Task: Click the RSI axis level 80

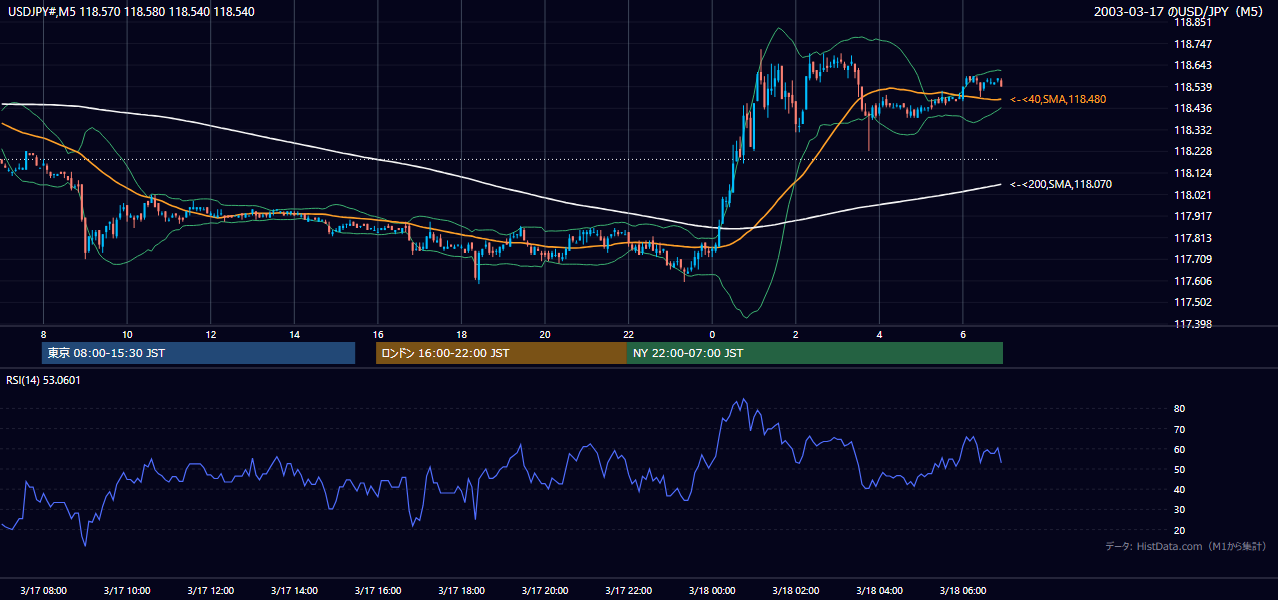Action: pyautogui.click(x=1179, y=409)
